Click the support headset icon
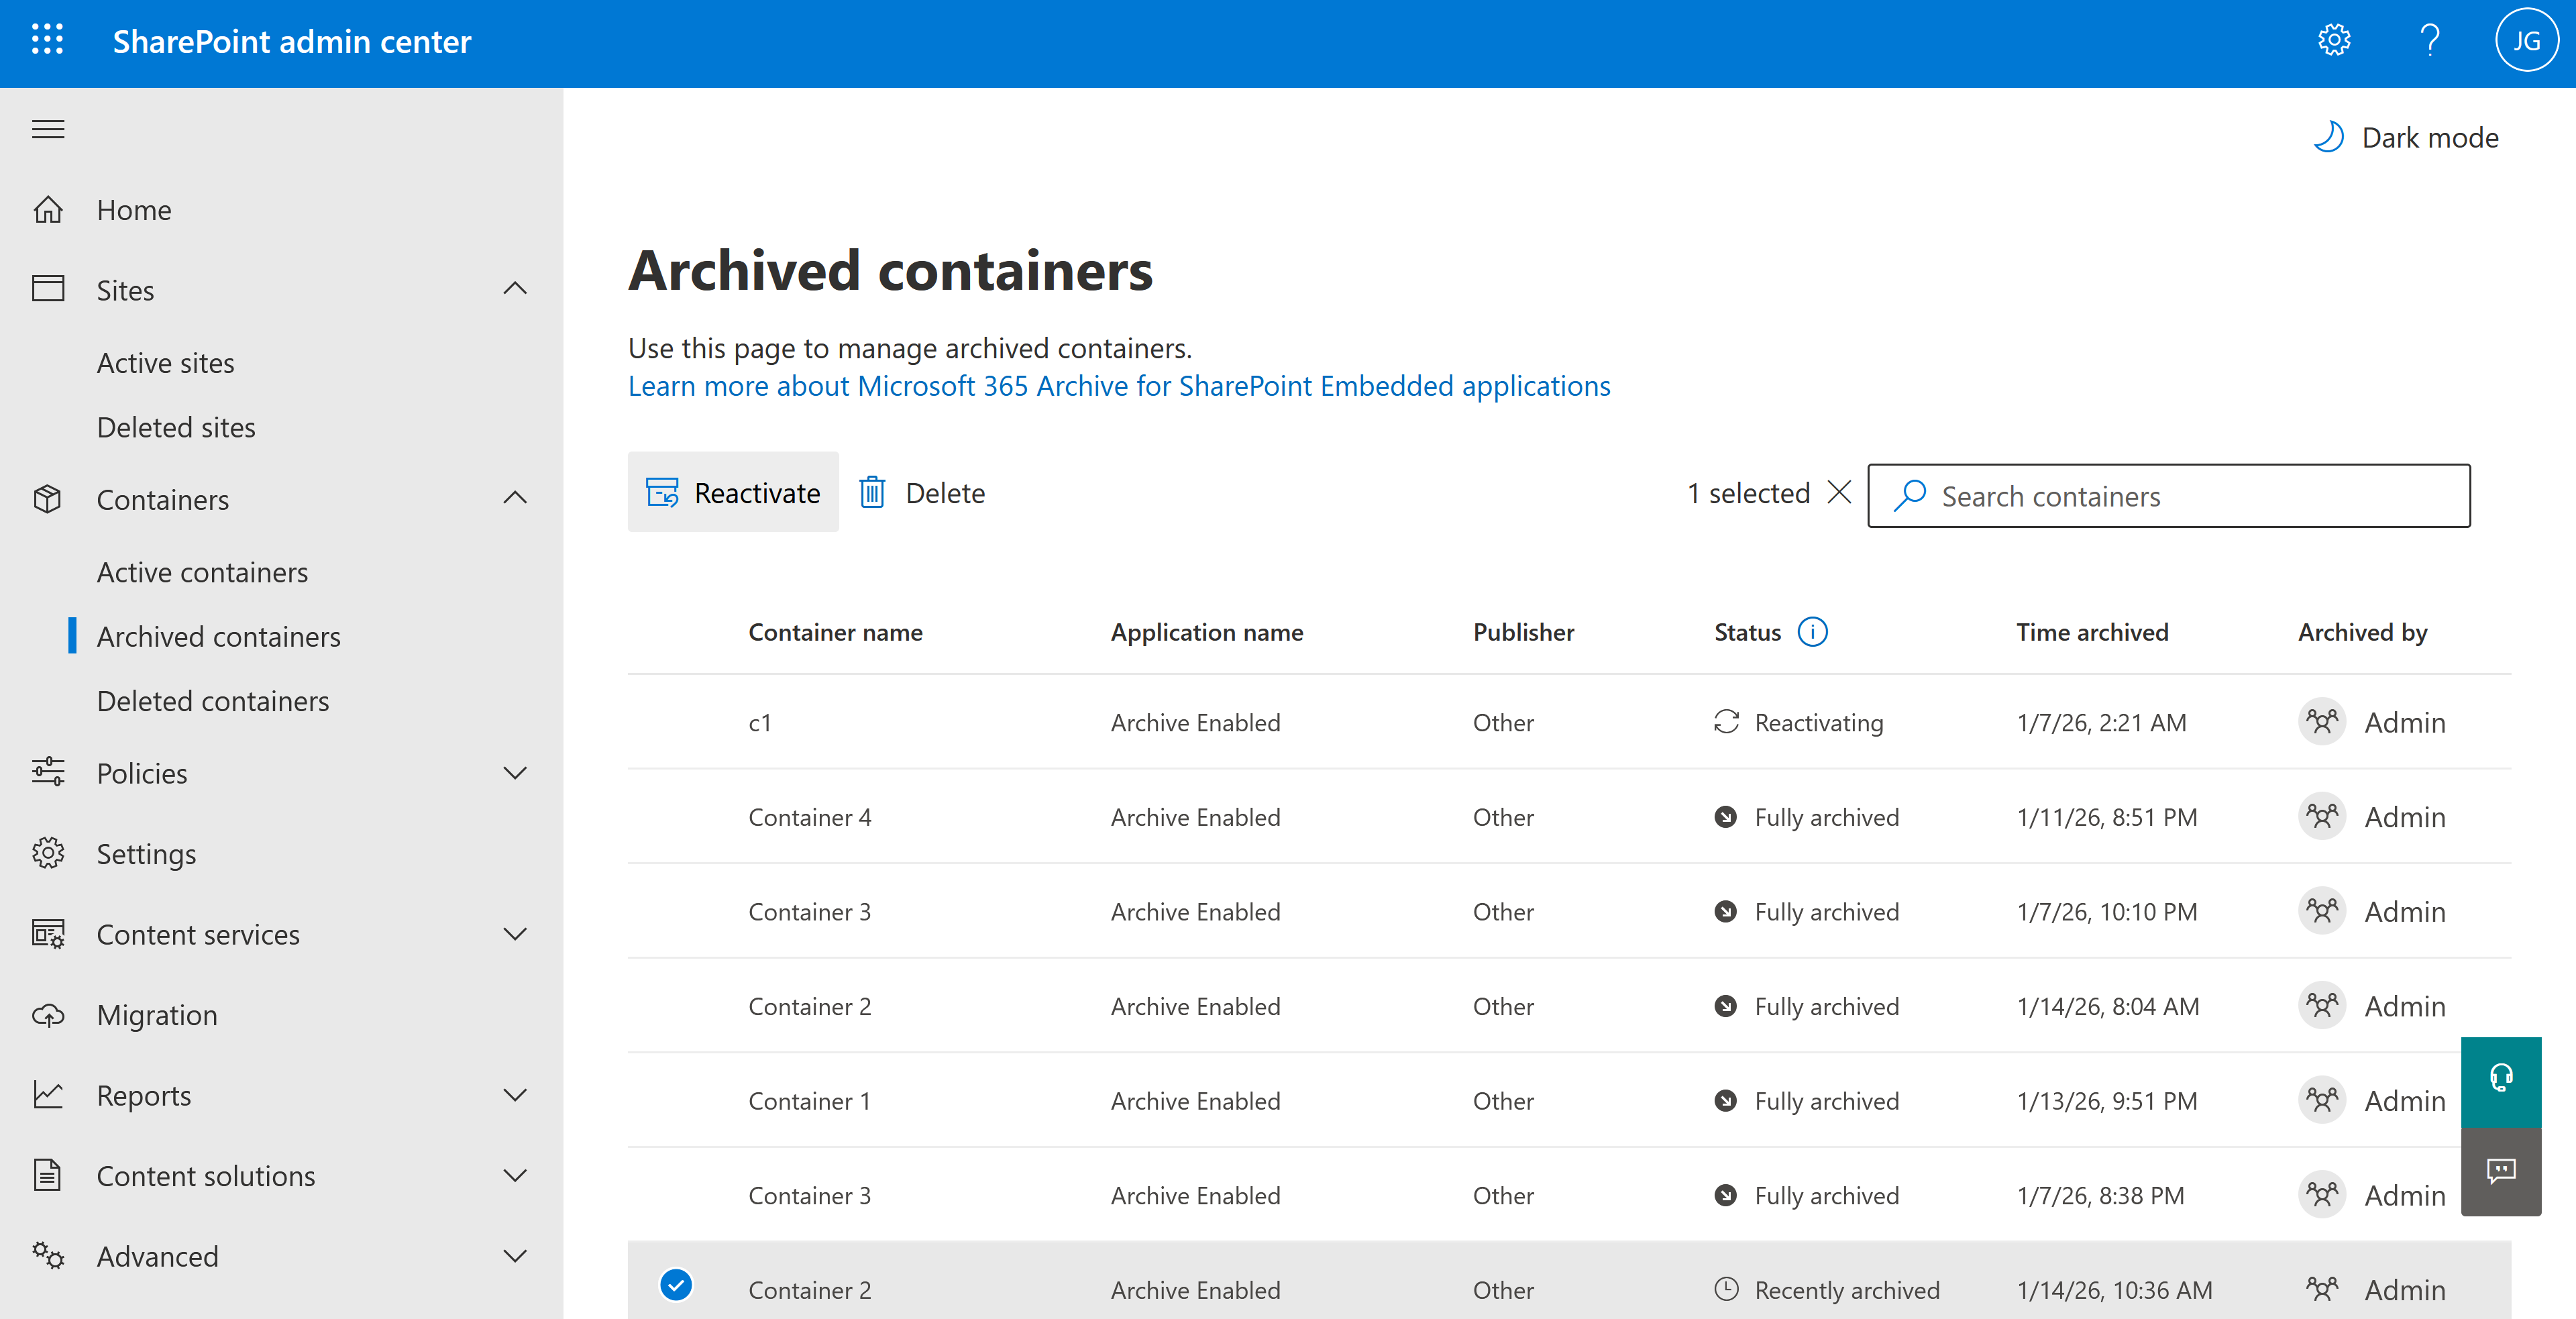Screen dimensions: 2576x1319 (x=2501, y=1078)
